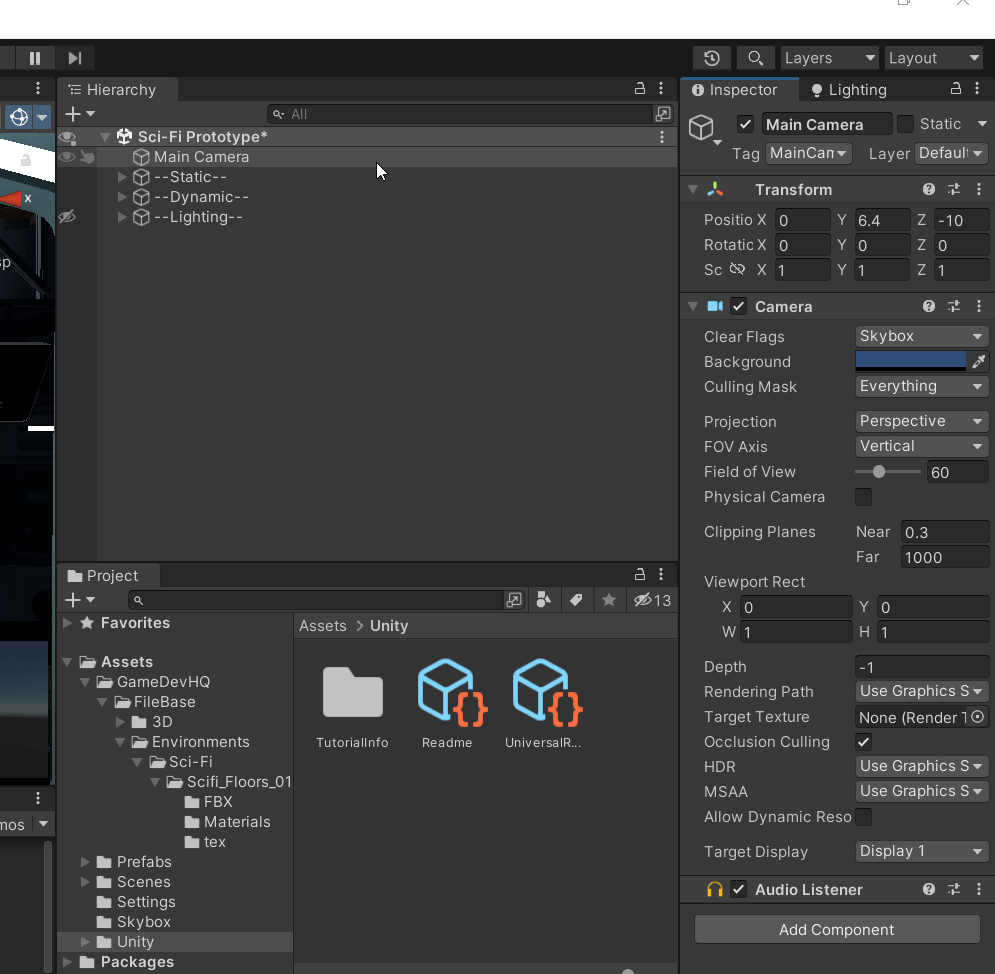
Task: Open the Undo History icon
Action: tap(711, 58)
